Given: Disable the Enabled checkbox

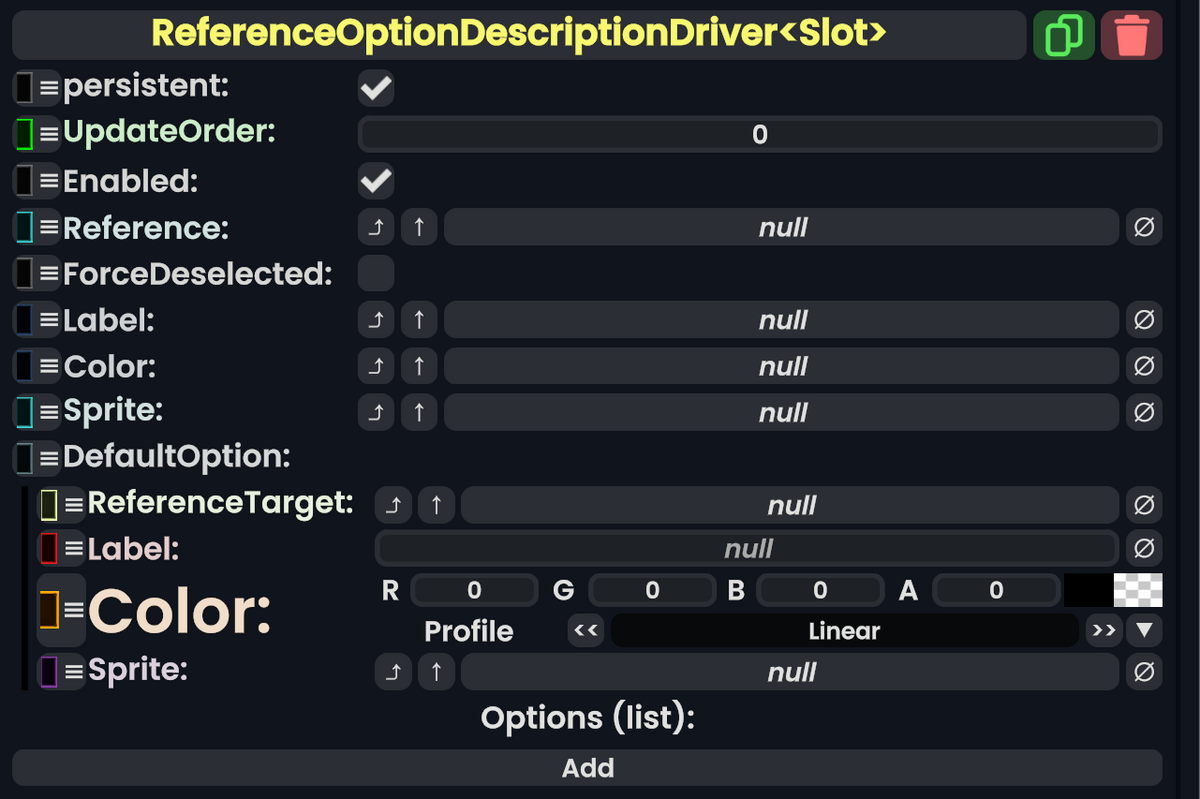Looking at the screenshot, I should click(376, 181).
